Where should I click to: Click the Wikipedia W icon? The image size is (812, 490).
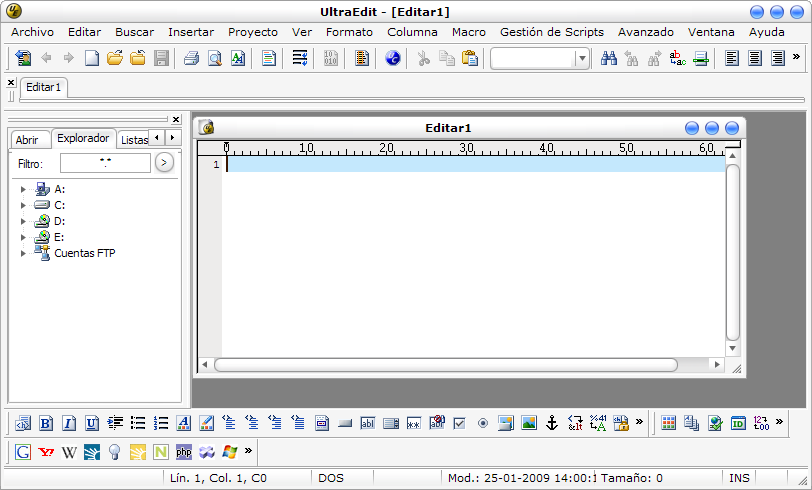pyautogui.click(x=69, y=452)
